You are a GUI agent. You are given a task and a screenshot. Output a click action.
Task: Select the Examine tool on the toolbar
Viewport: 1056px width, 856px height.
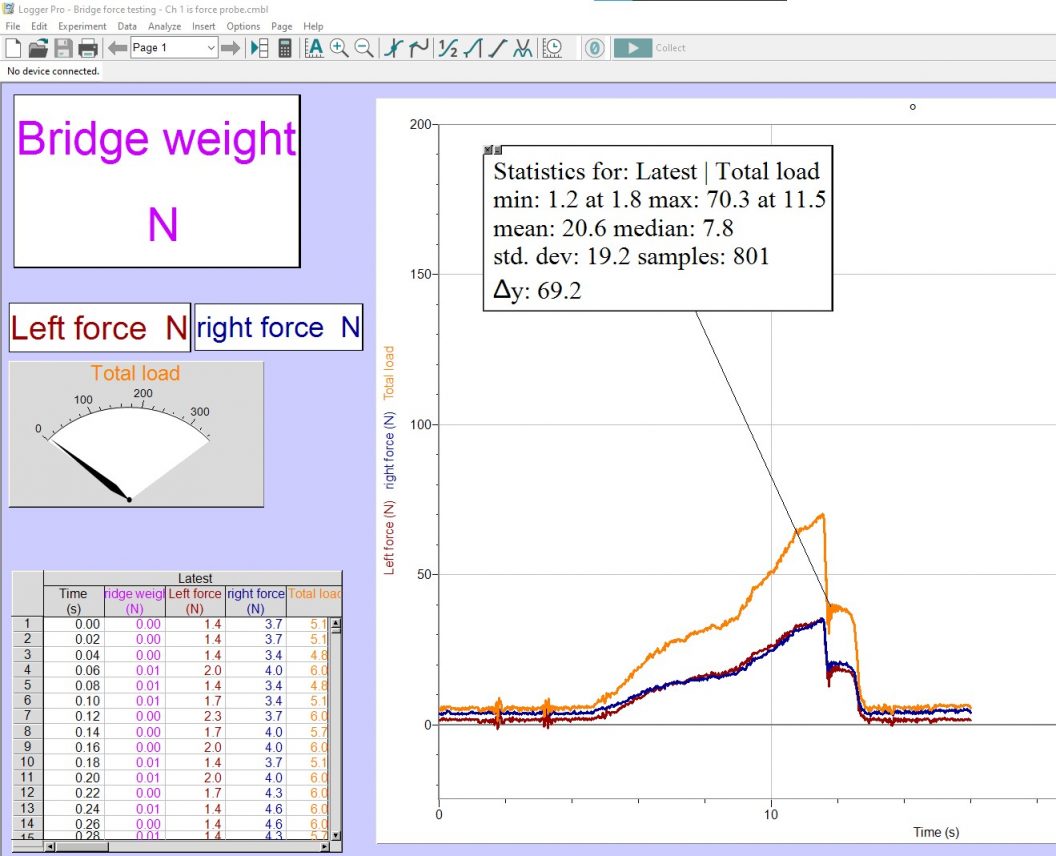tap(395, 48)
